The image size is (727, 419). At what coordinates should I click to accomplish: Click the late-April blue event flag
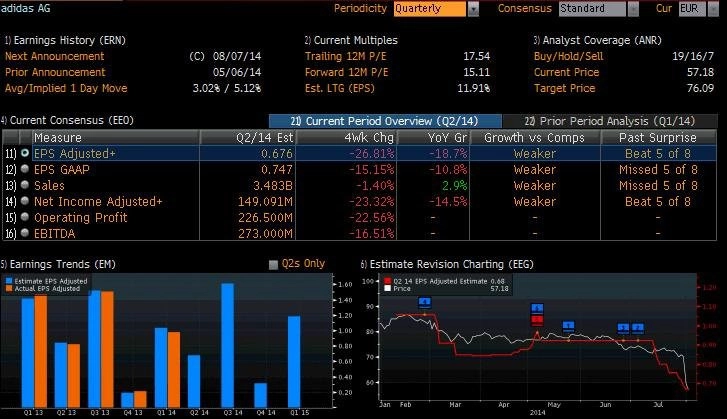[537, 309]
